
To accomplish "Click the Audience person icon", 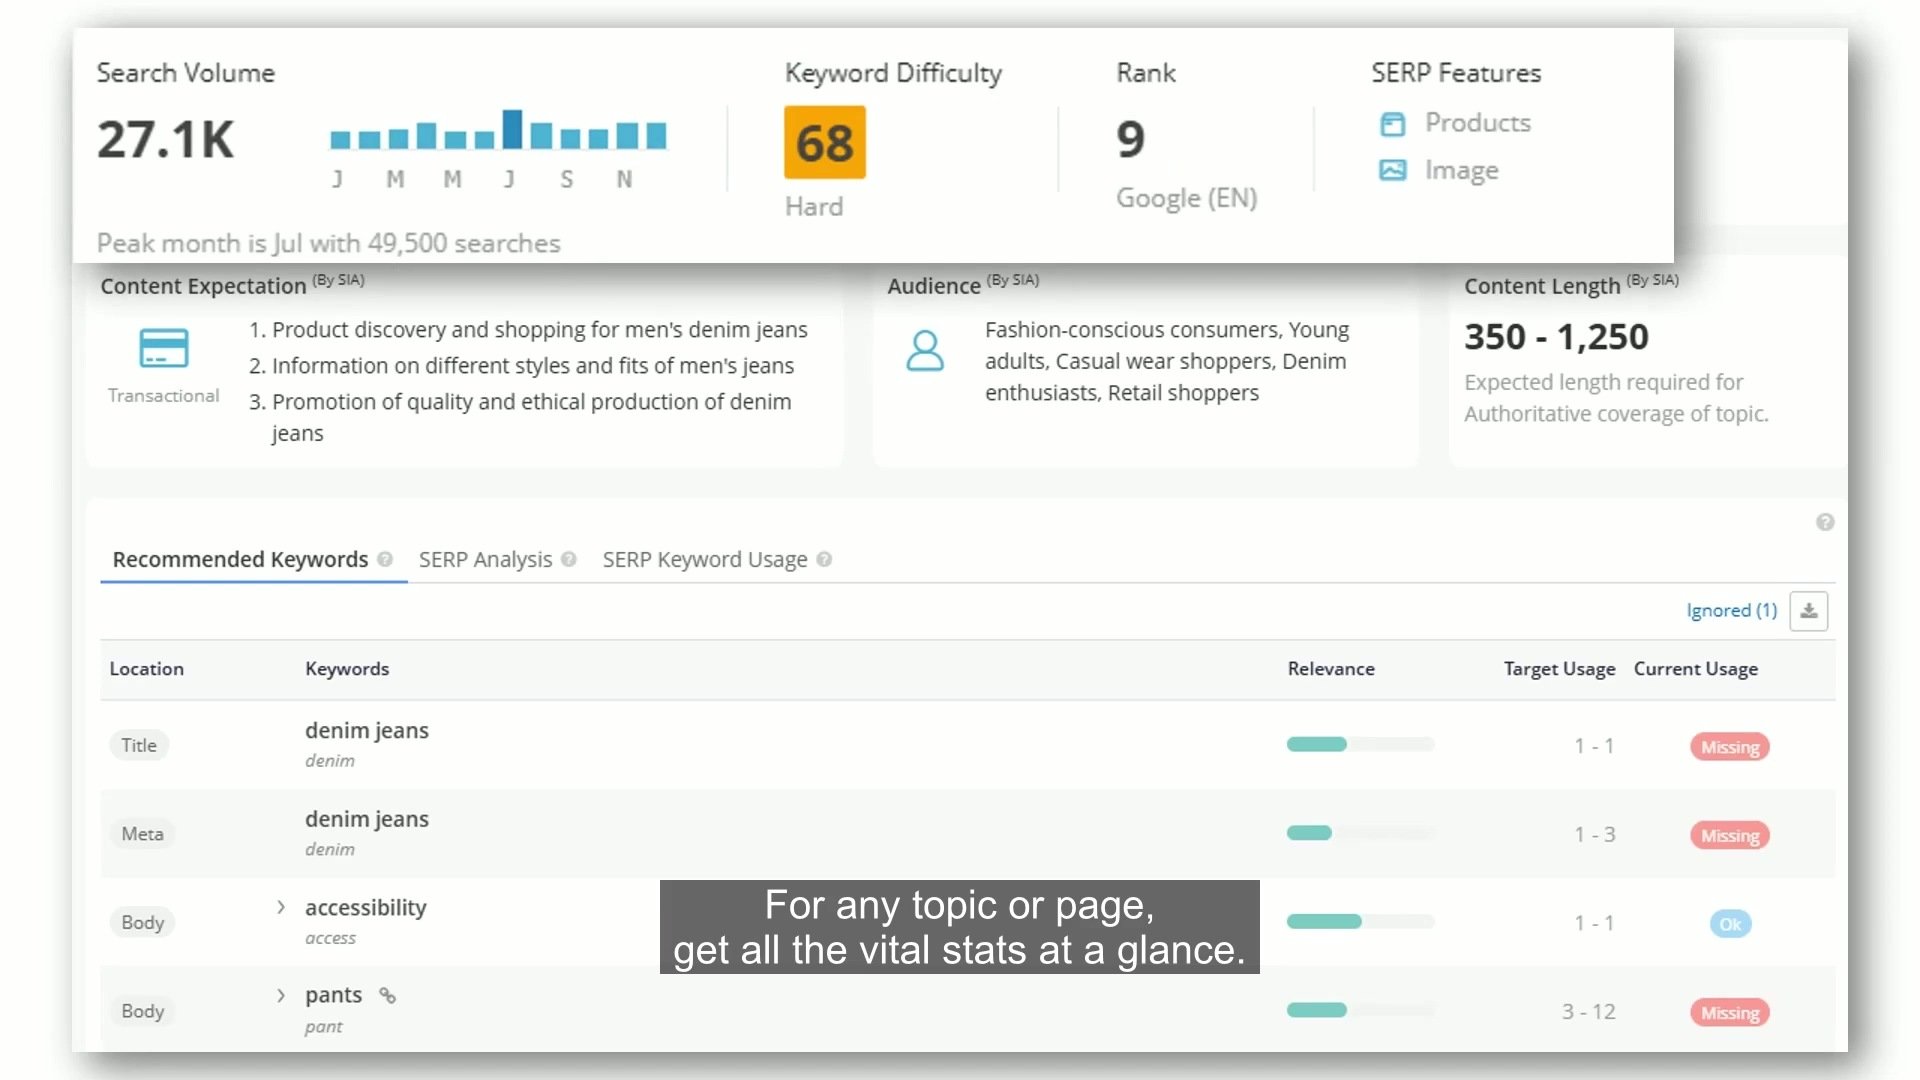I will [x=924, y=351].
